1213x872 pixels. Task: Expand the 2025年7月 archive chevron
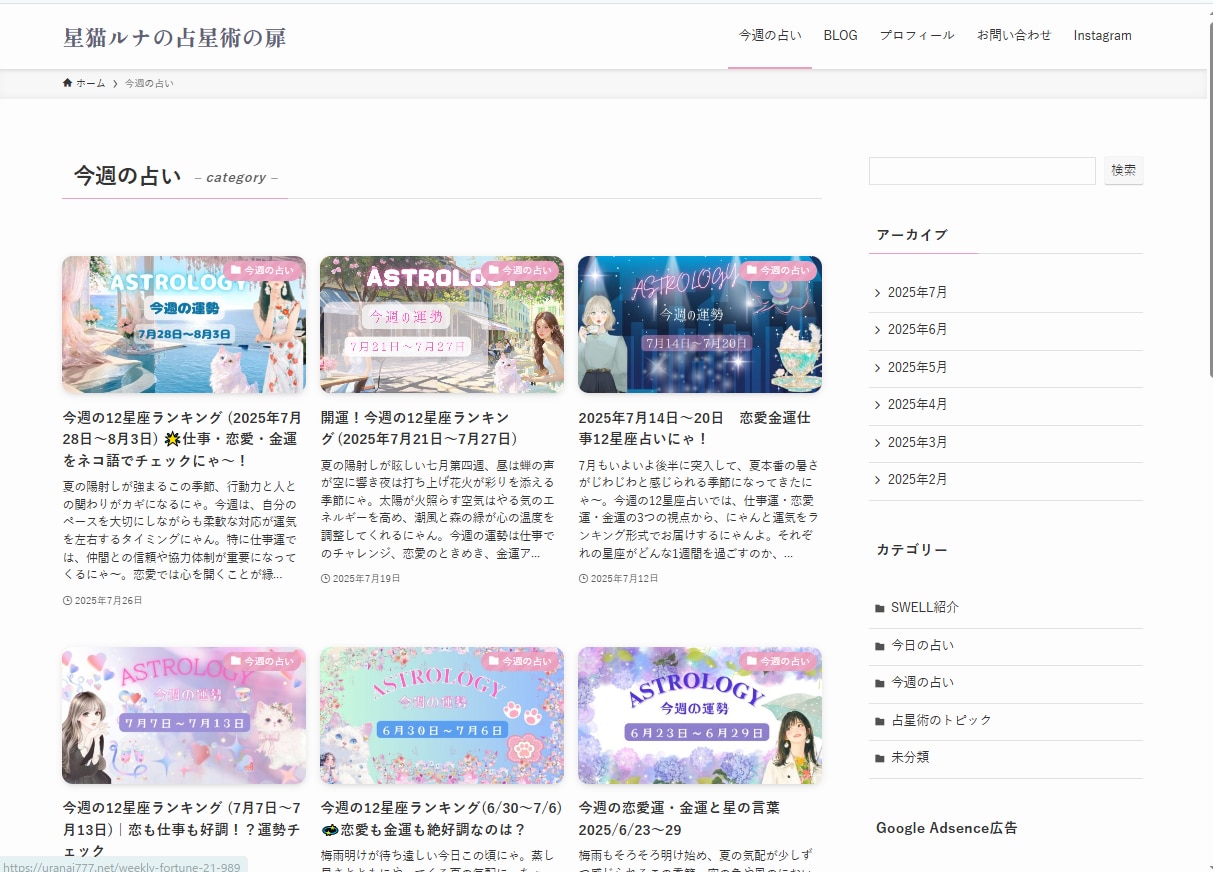[878, 293]
